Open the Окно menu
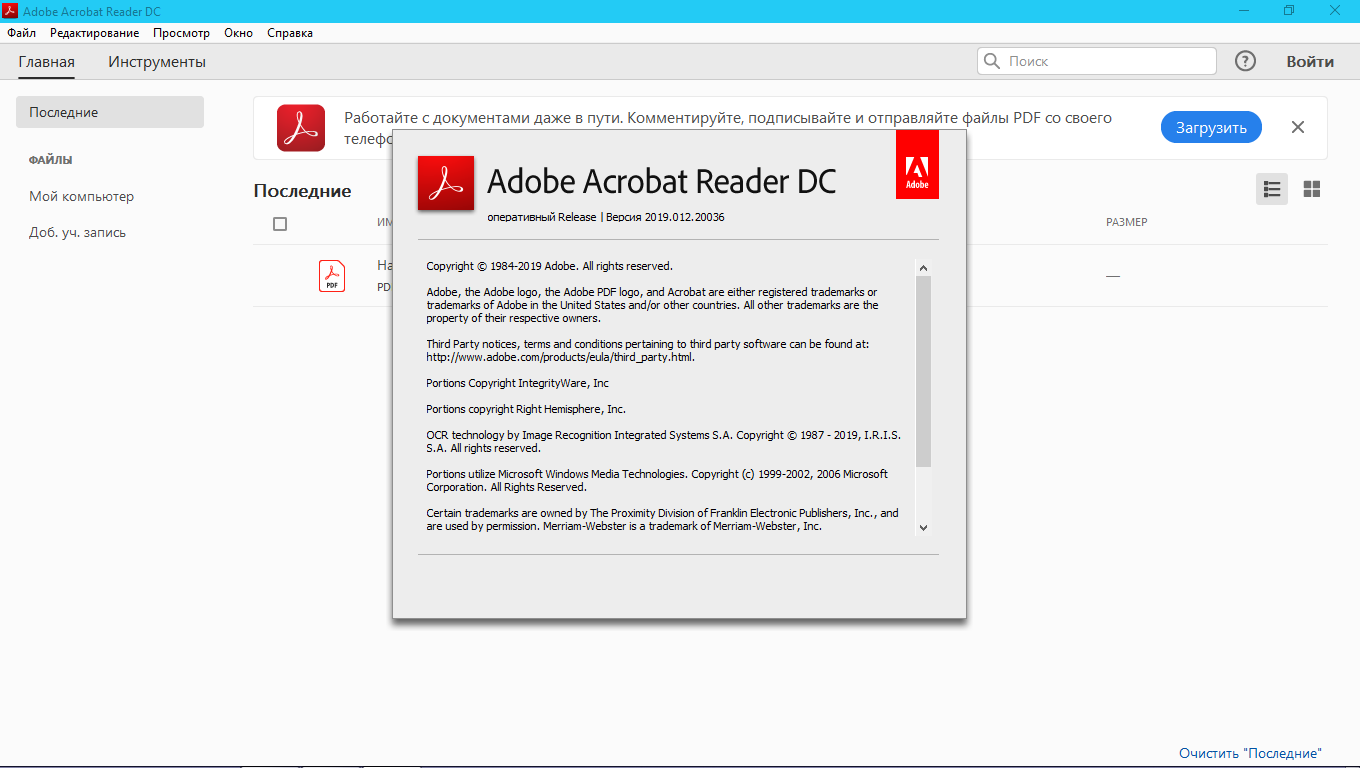The width and height of the screenshot is (1360, 768). click(x=238, y=33)
